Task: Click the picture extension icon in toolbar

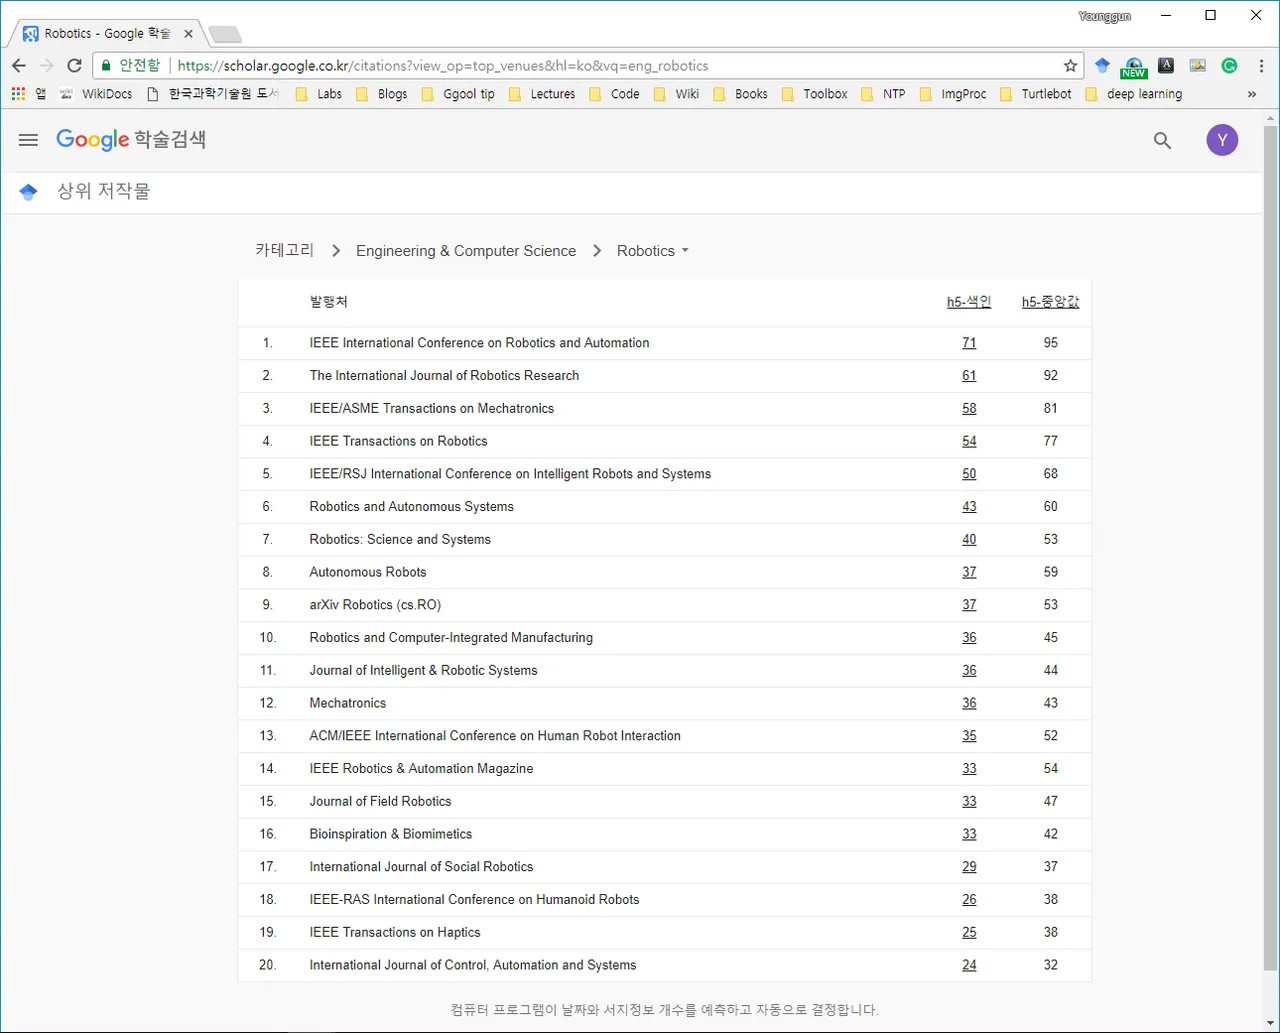Action: click(x=1197, y=66)
